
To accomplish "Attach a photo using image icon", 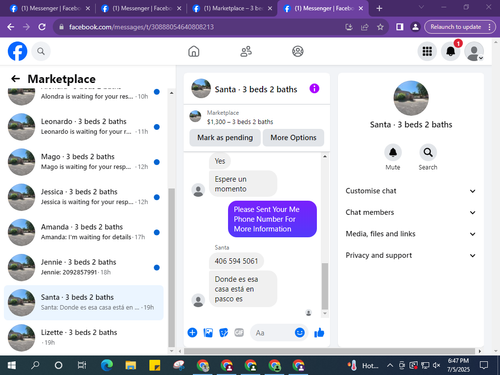I will pyautogui.click(x=208, y=332).
